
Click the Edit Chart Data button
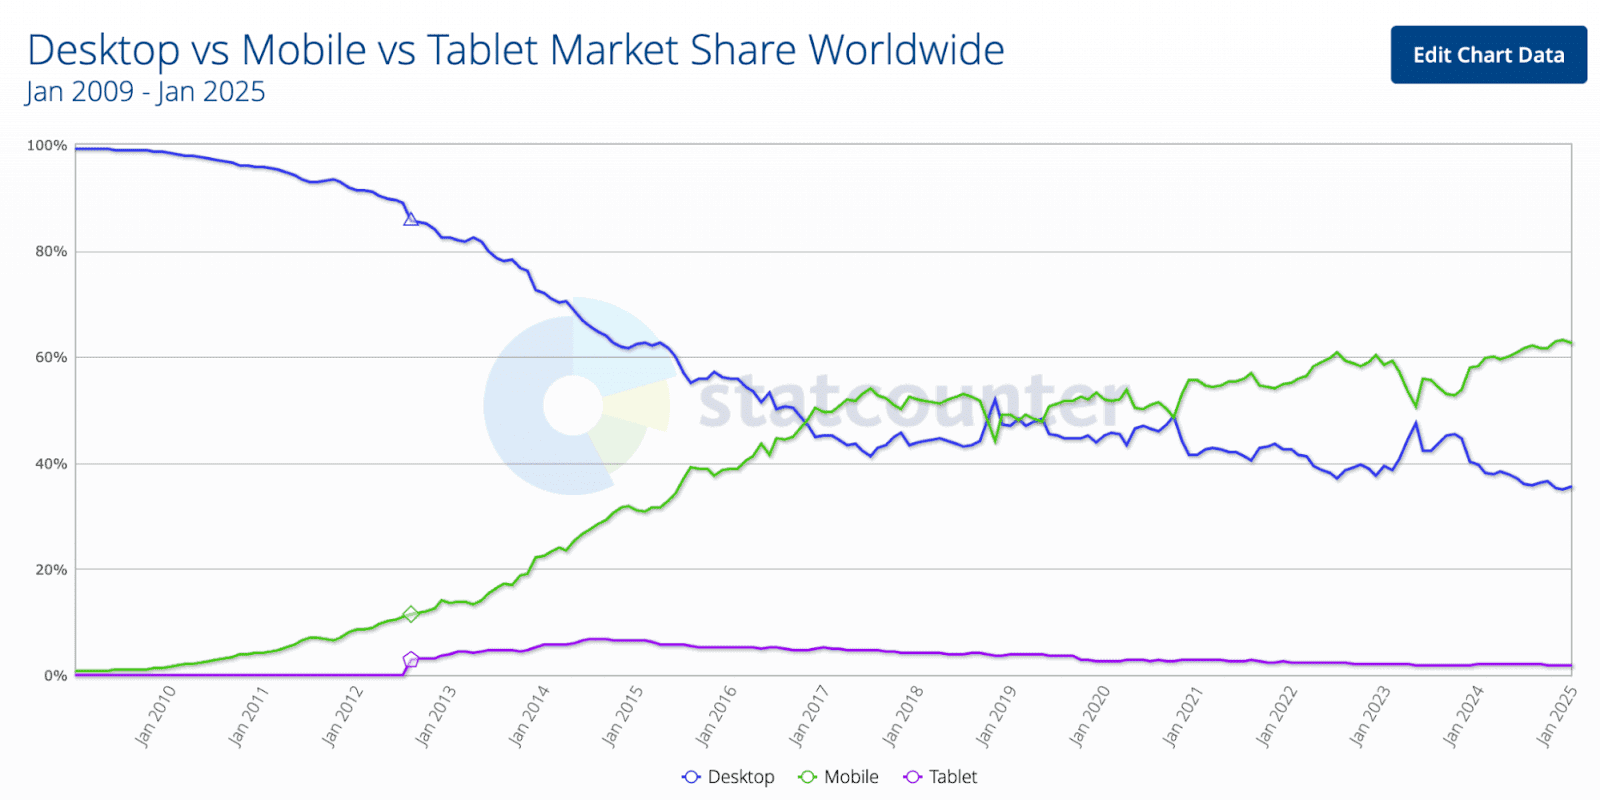click(x=1488, y=55)
